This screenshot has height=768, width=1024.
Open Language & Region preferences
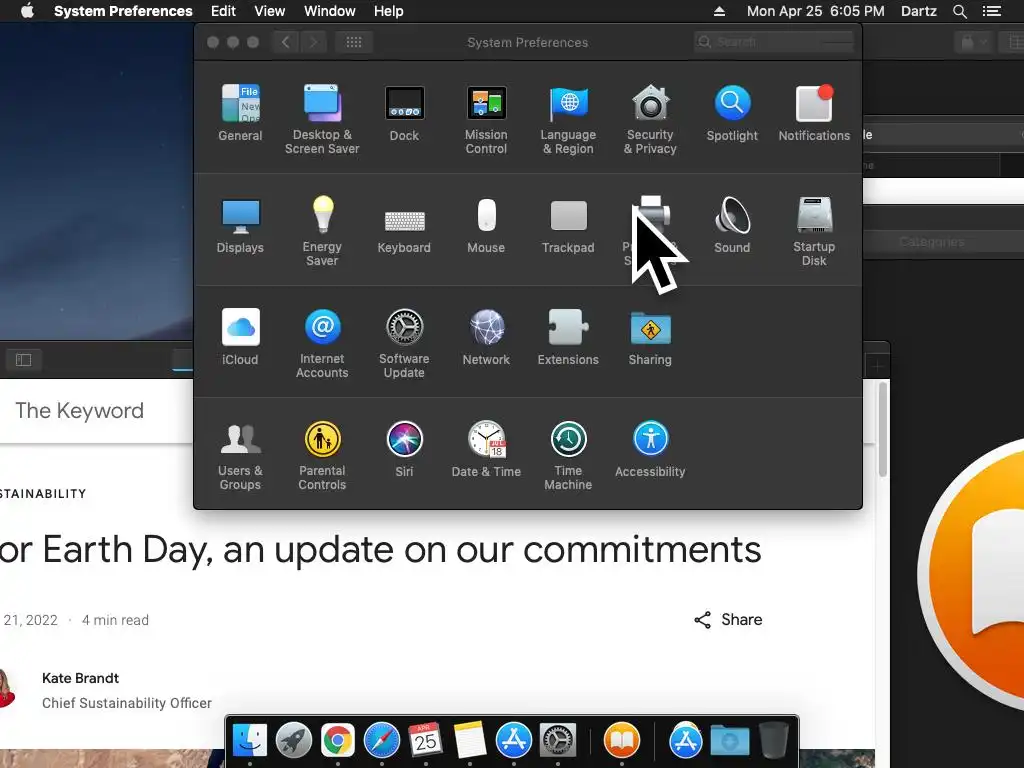pos(568,120)
